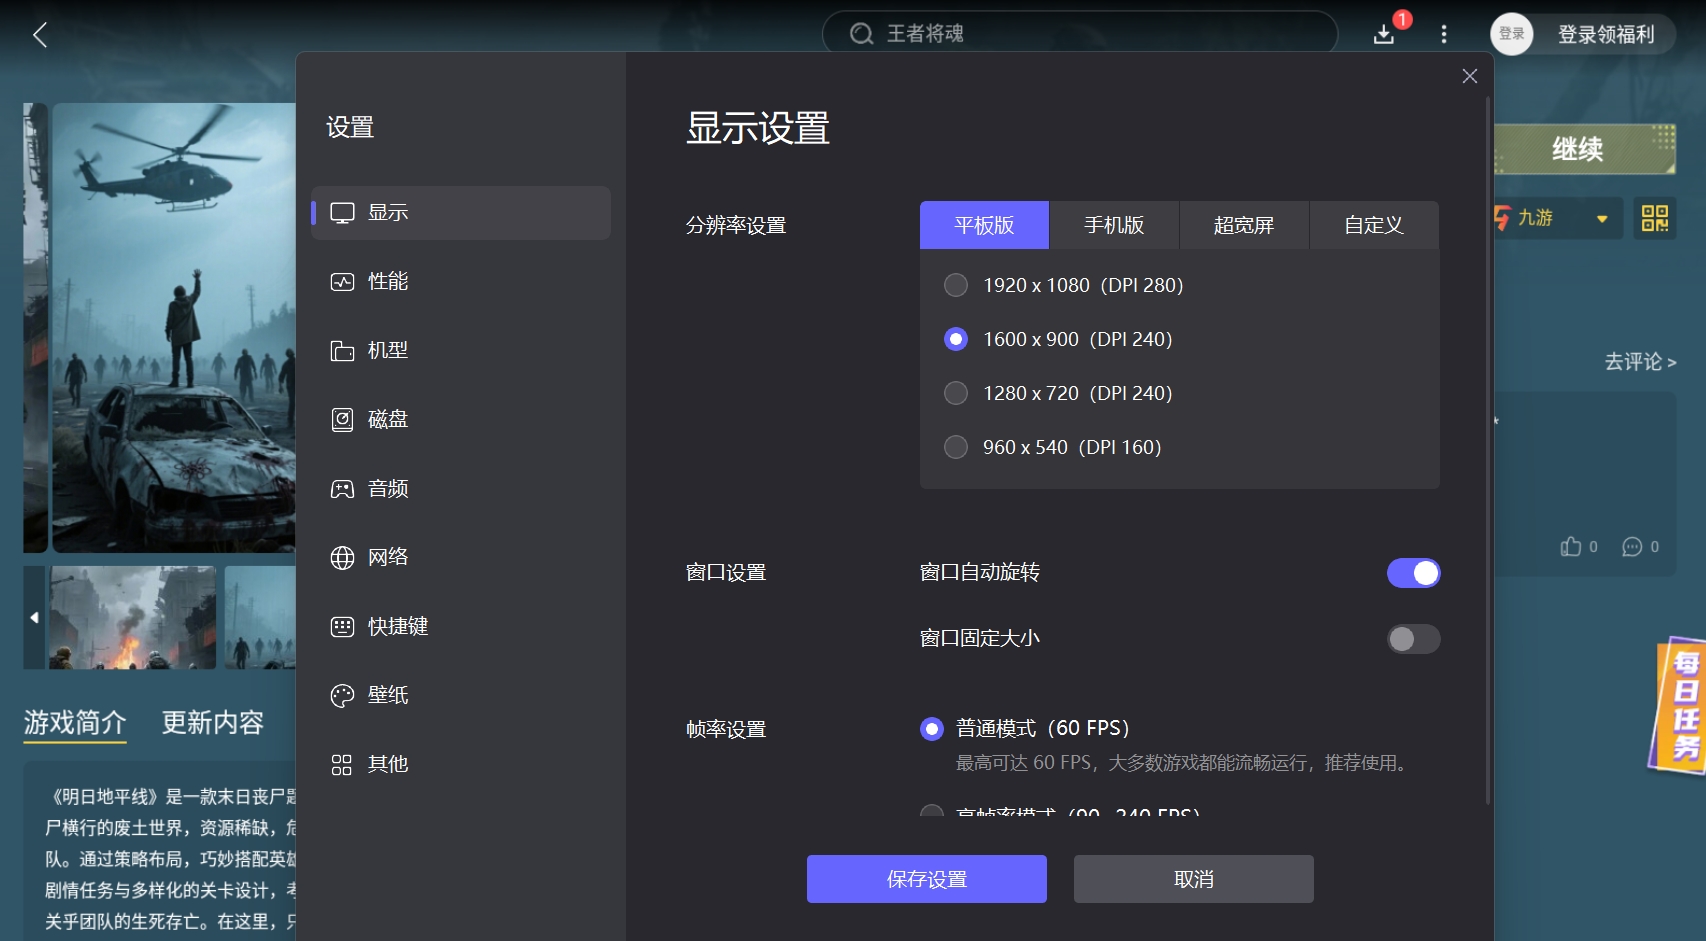Switch to 手机版 resolution tab
The image size is (1706, 941).
pyautogui.click(x=1114, y=225)
